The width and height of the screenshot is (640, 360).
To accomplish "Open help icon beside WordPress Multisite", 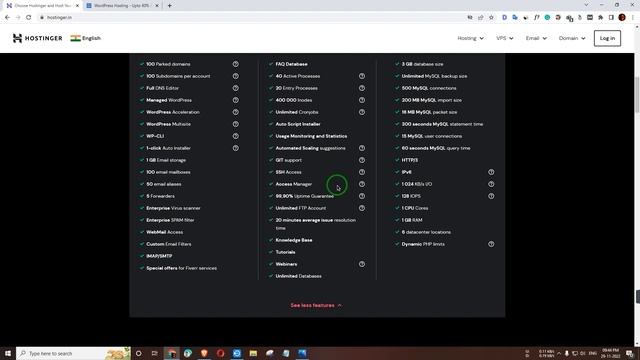I will 236,124.
